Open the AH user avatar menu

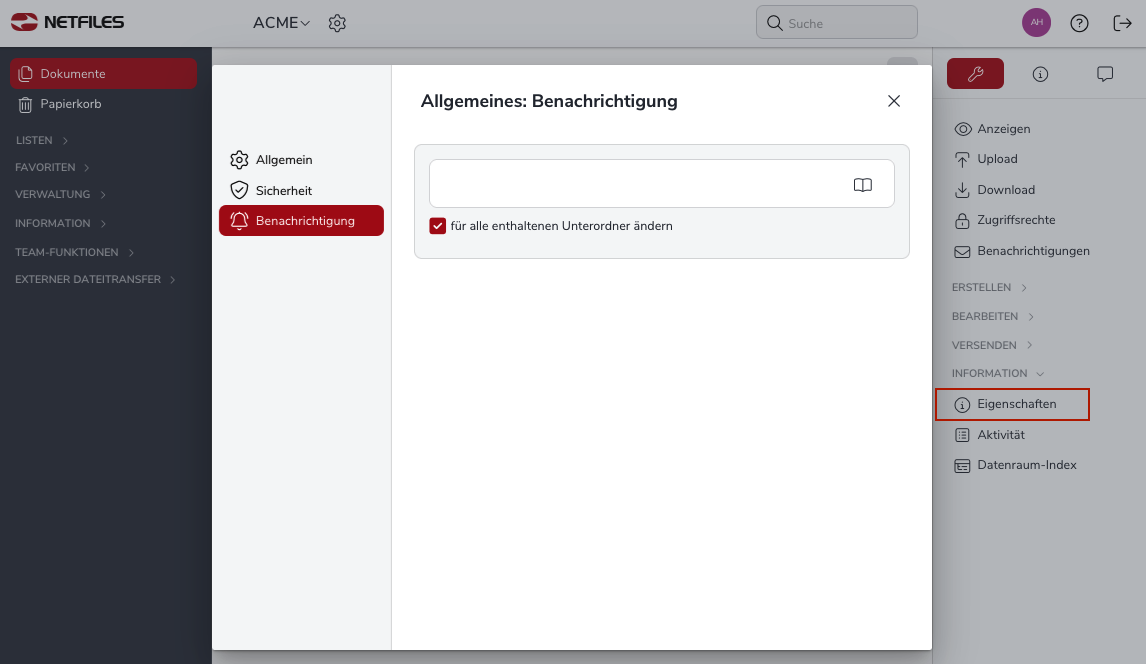coord(1036,23)
